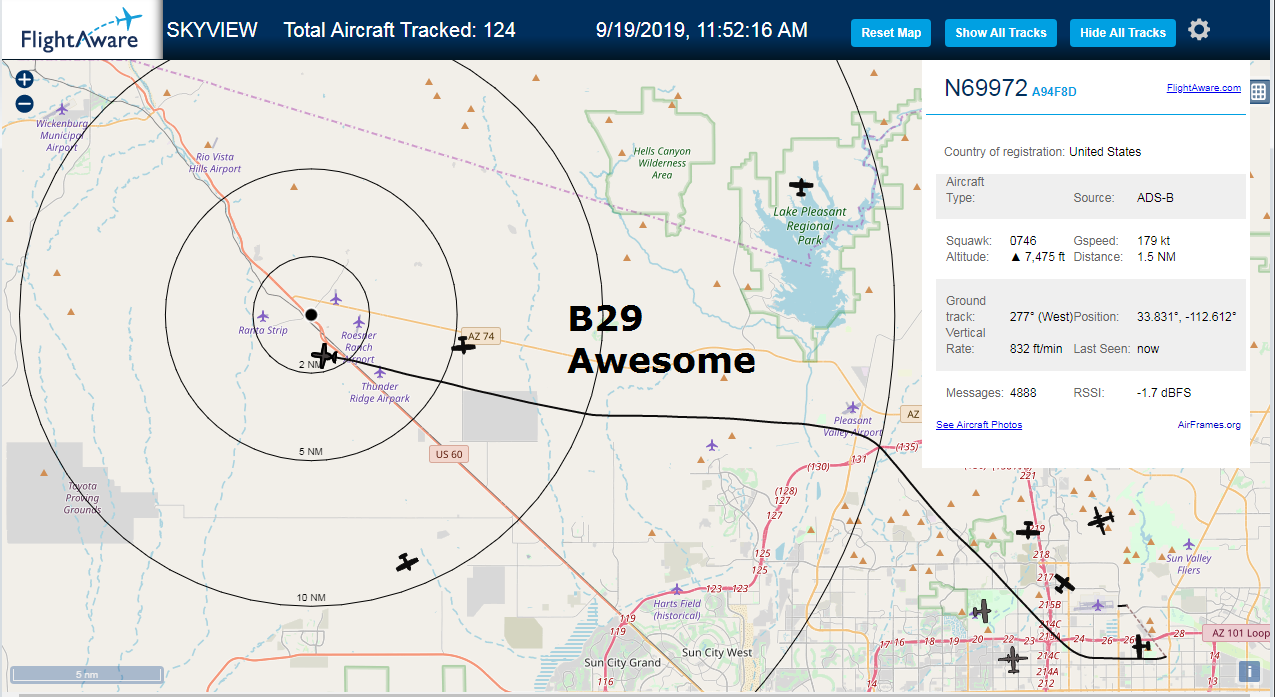Click the SKYVIEW title

212,30
